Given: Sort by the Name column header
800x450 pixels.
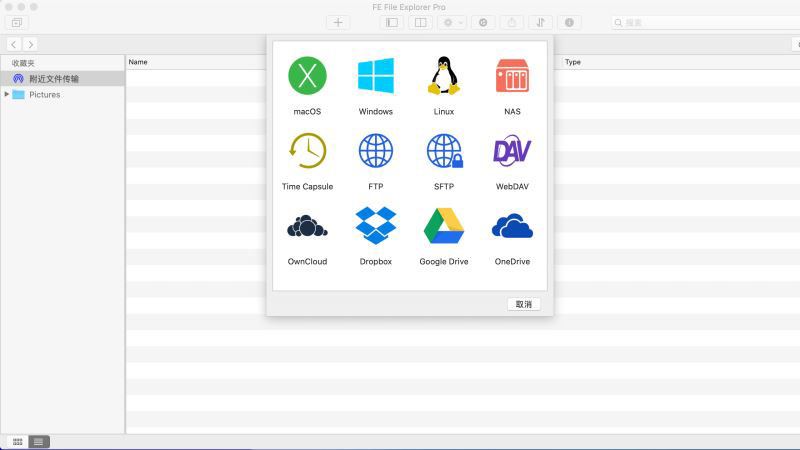Looking at the screenshot, I should tap(138, 62).
